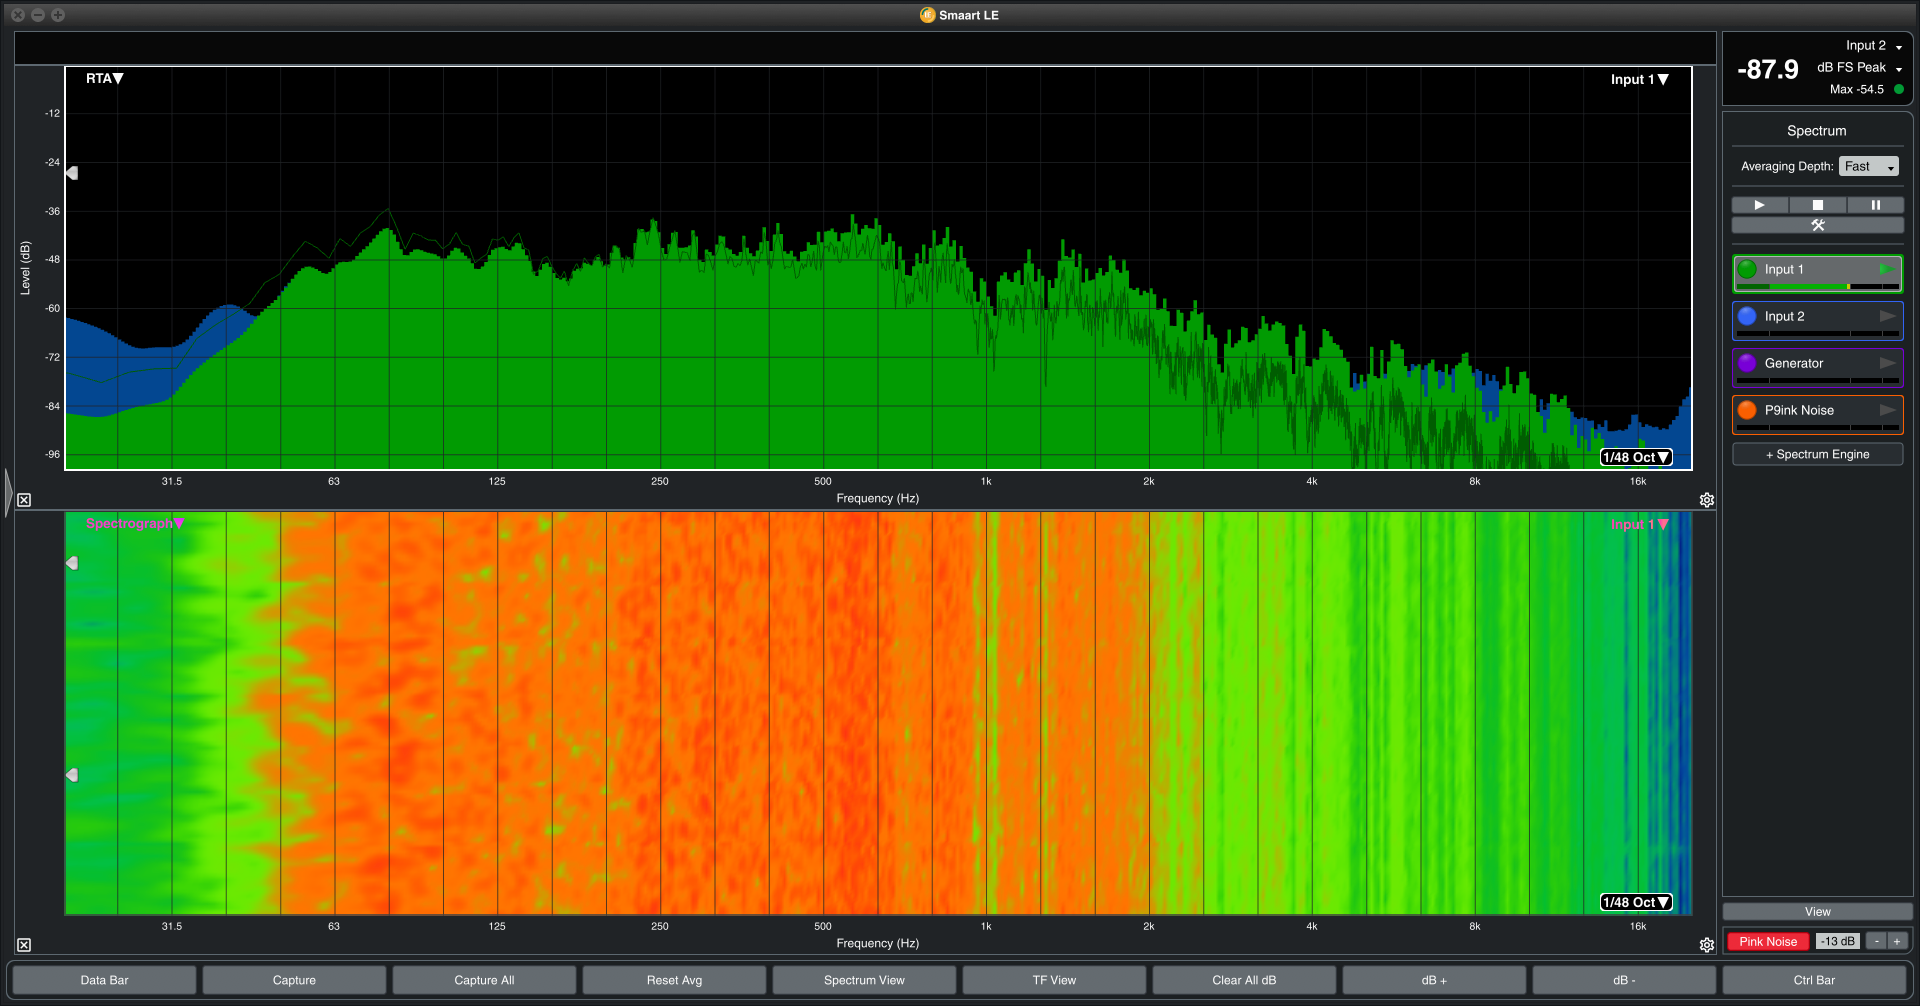This screenshot has width=1920, height=1006.
Task: Click the orange P9ink Noise color circle
Action: point(1747,410)
